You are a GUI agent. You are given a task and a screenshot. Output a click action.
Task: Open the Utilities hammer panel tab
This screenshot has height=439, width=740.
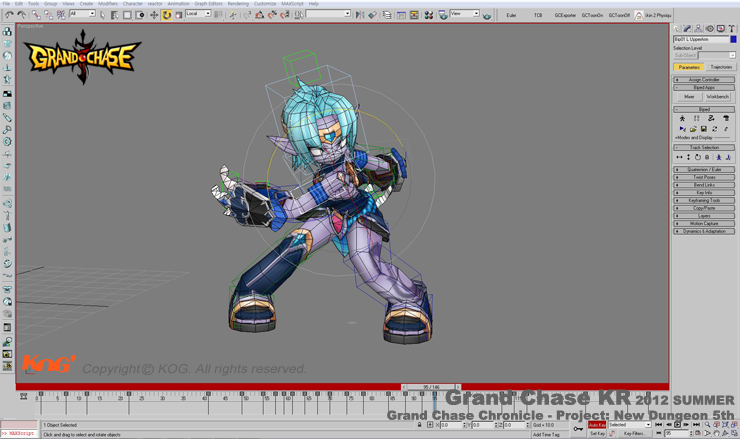[x=731, y=29]
